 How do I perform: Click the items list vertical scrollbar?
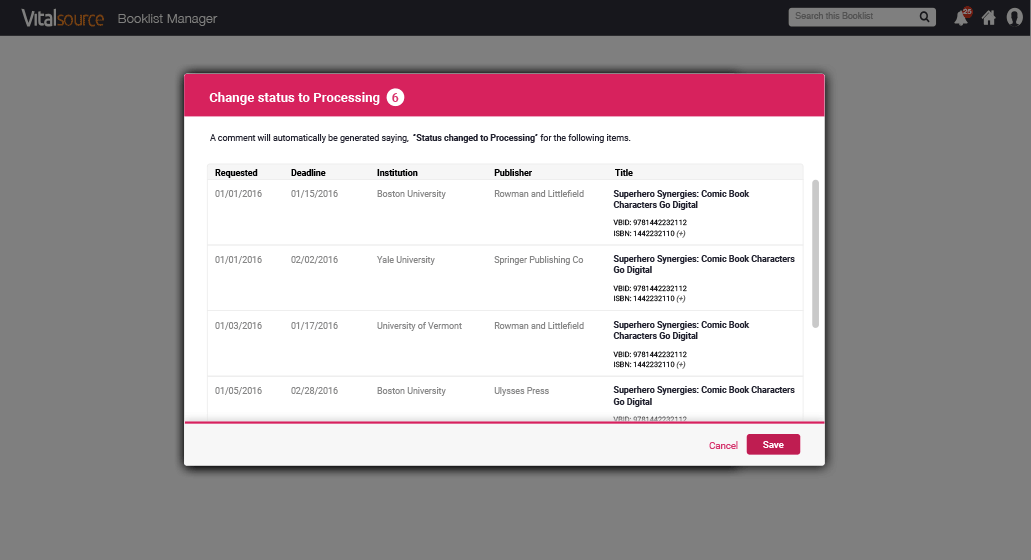(x=815, y=254)
